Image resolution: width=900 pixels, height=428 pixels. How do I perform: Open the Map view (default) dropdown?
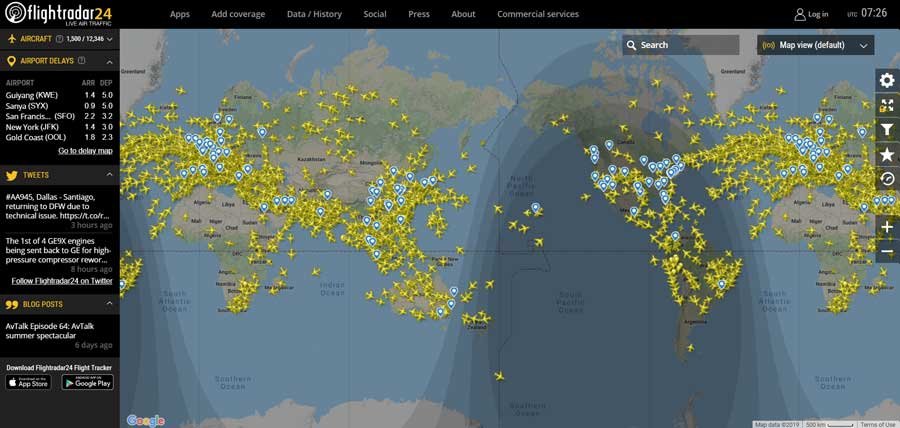click(x=816, y=45)
